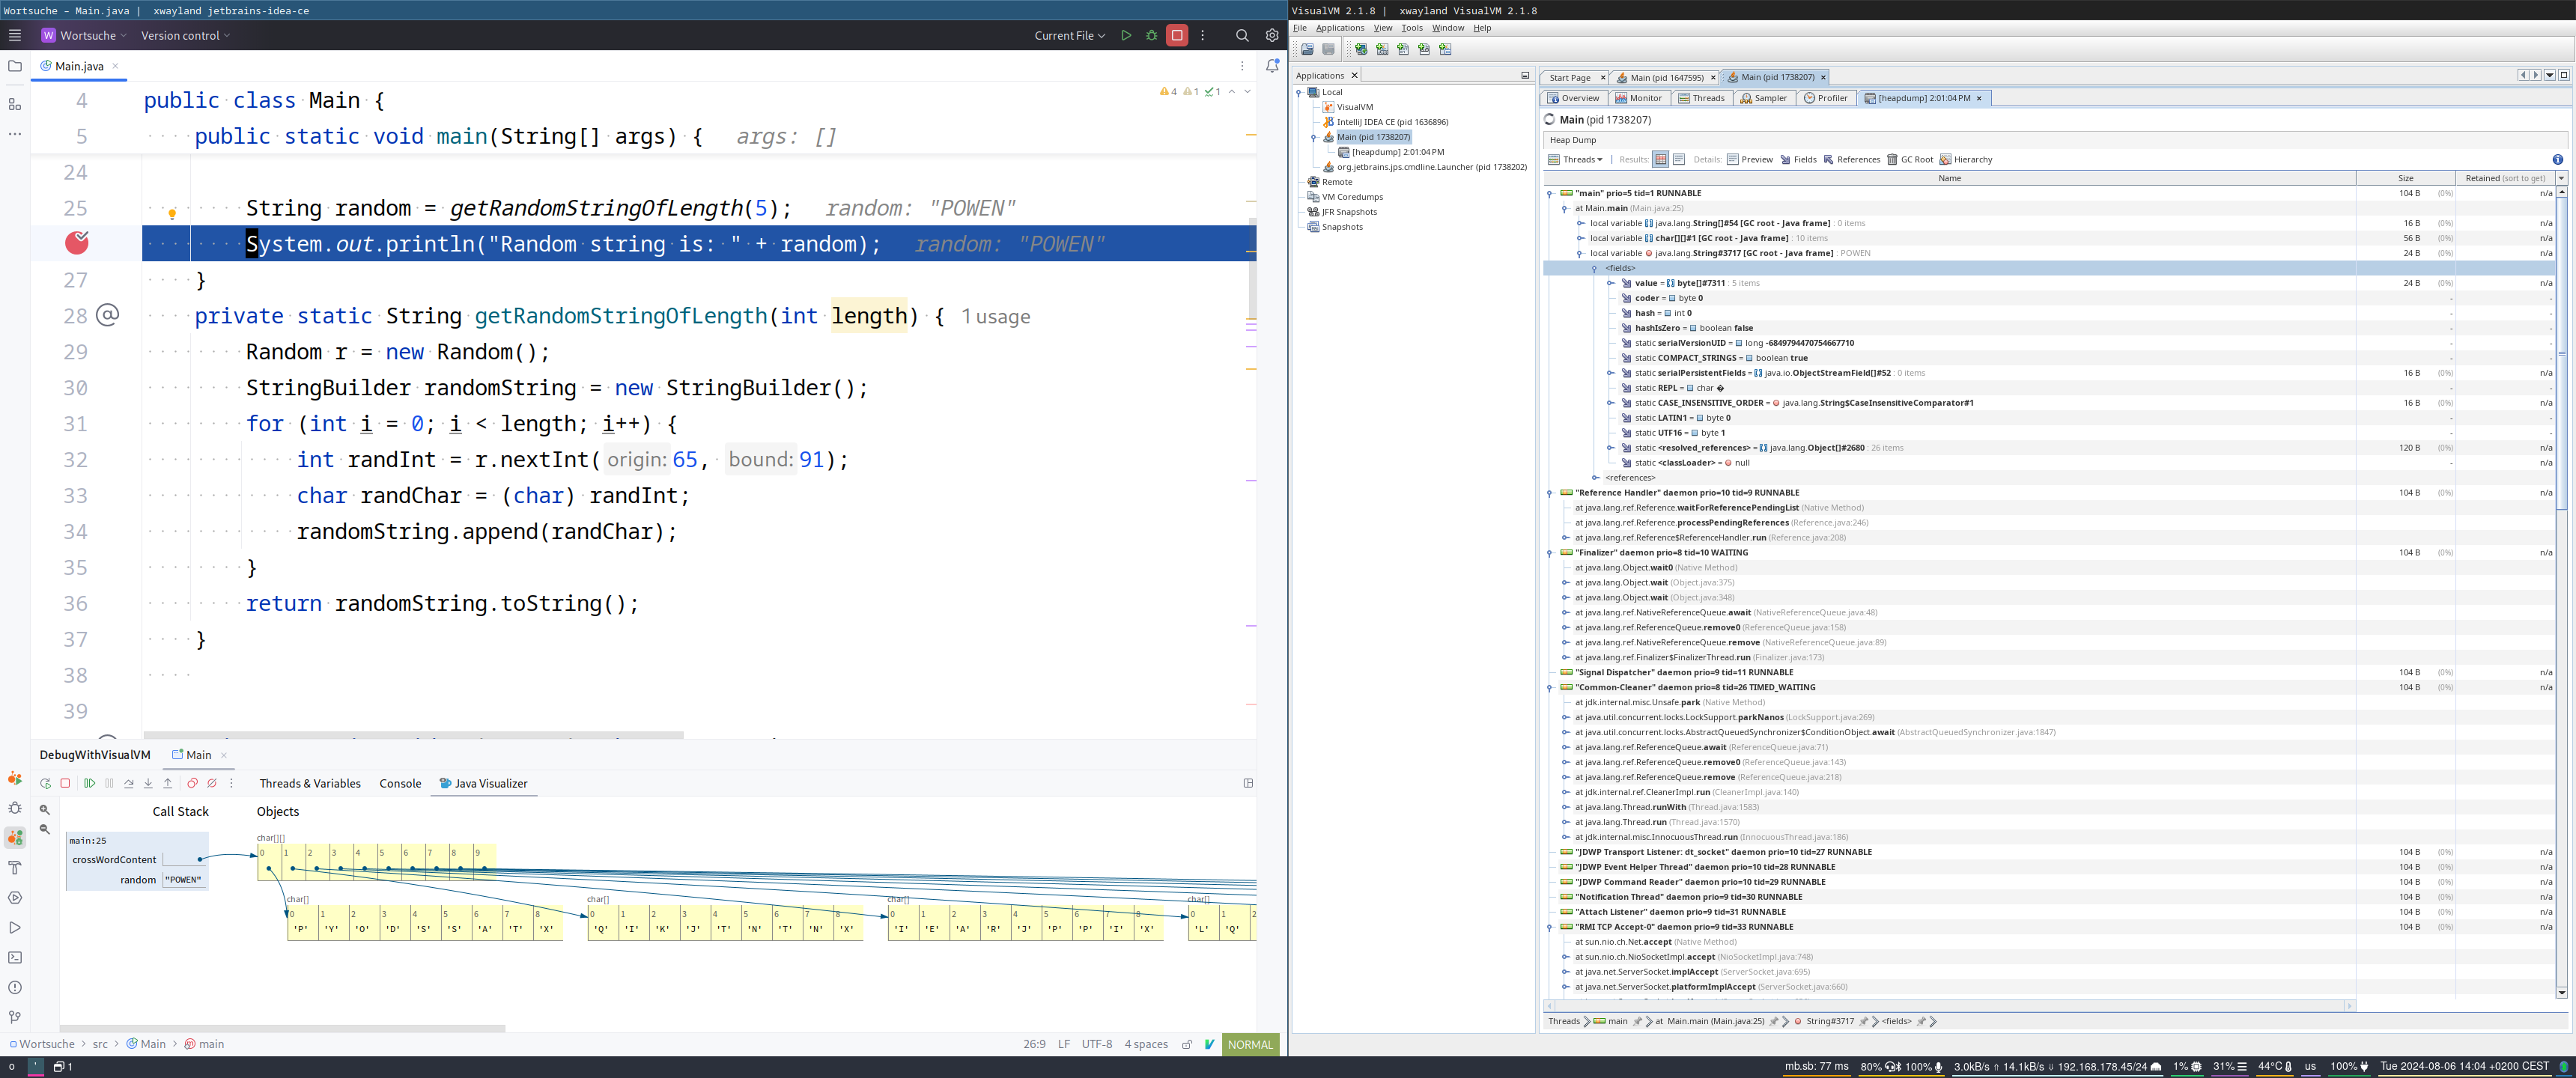Click the src breadcrumb in status bar
The image size is (2576, 1078).
tap(100, 1044)
